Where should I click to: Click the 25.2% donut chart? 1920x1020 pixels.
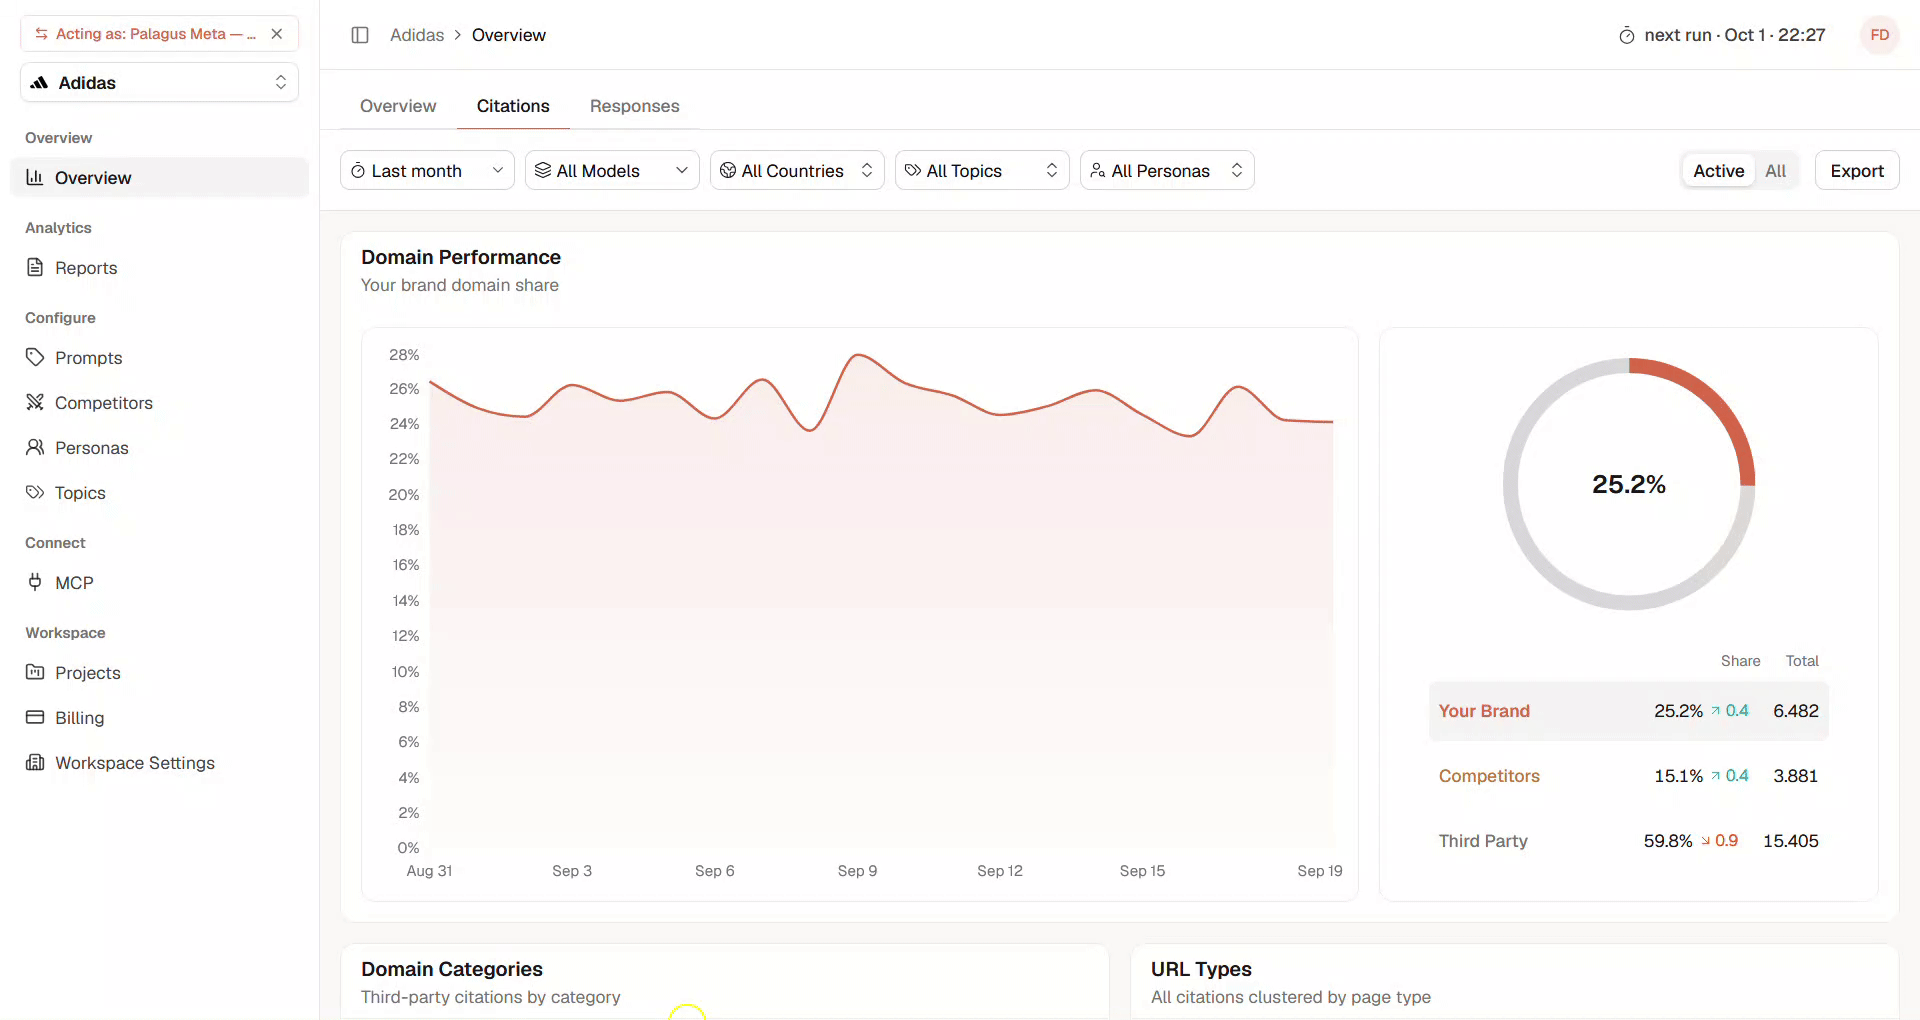click(1629, 484)
